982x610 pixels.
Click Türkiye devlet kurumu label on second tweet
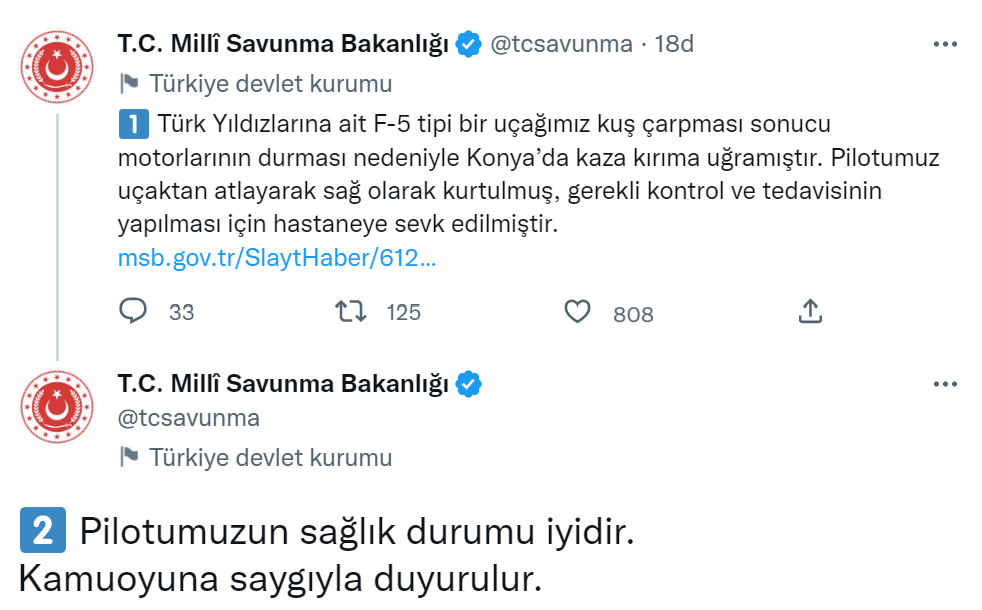271,458
